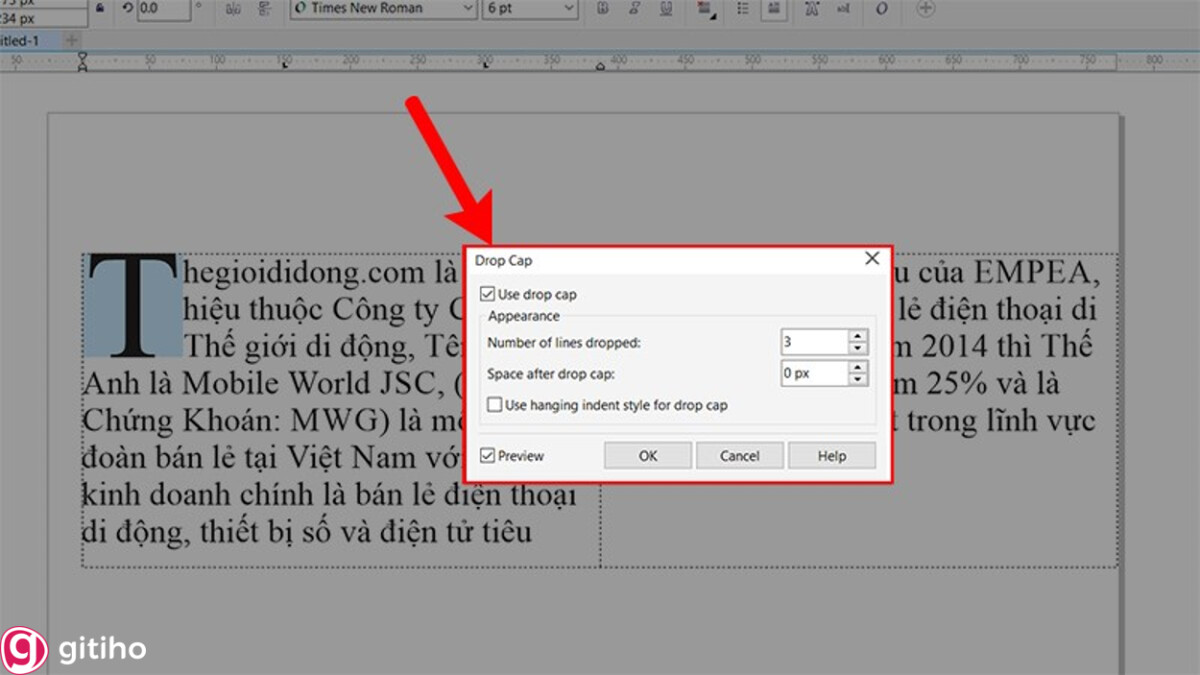Apply italic formatting to text

(x=633, y=9)
